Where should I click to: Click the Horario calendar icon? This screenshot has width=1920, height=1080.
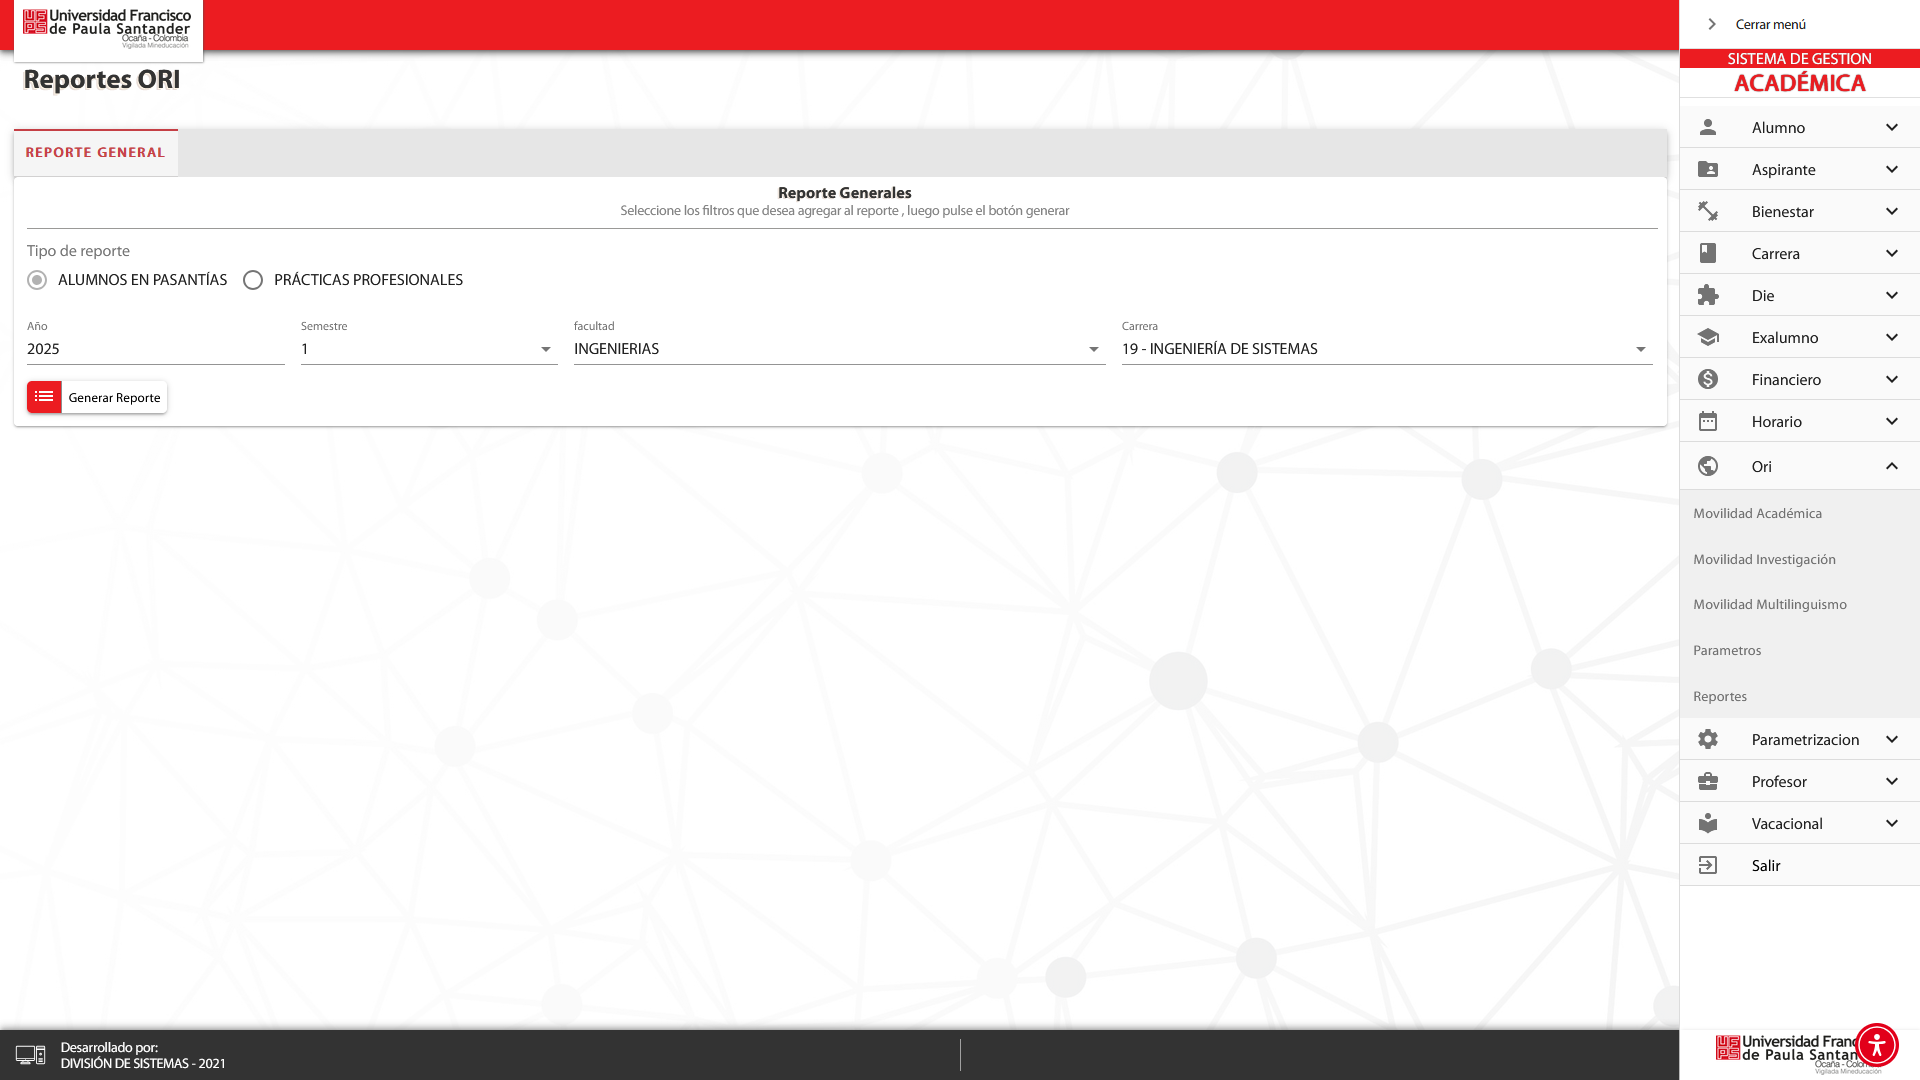(x=1708, y=421)
